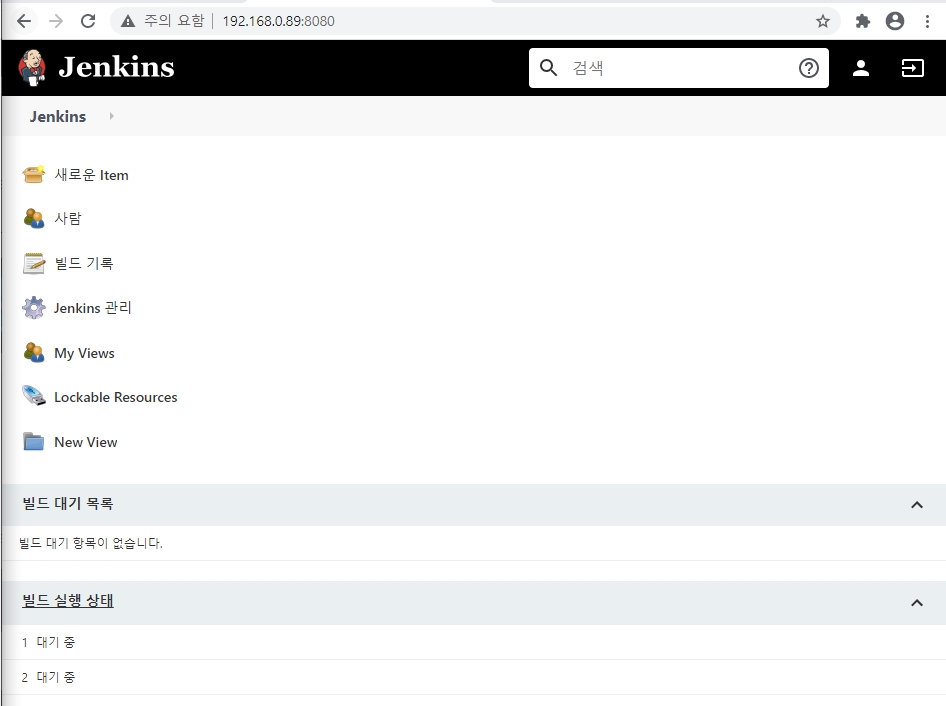Click the New View folder icon
This screenshot has width=946, height=706.
coord(34,442)
